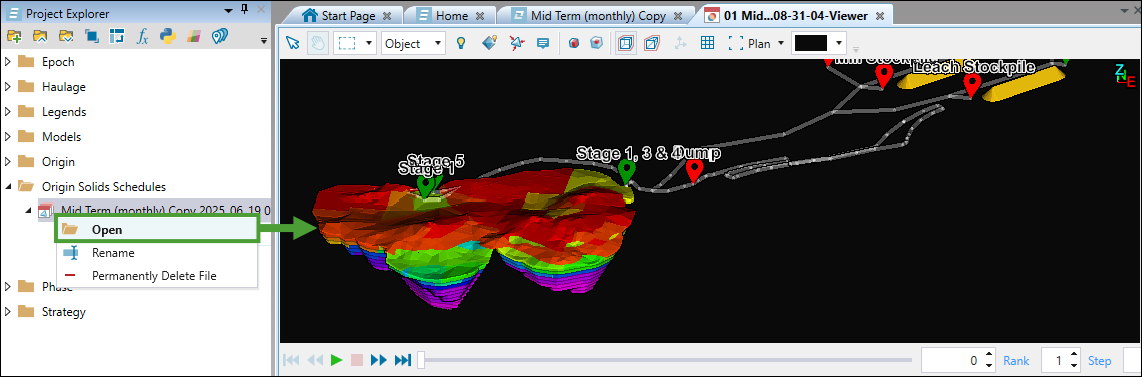Click the green play button
Screen dimensions: 1142x377
pyautogui.click(x=336, y=360)
